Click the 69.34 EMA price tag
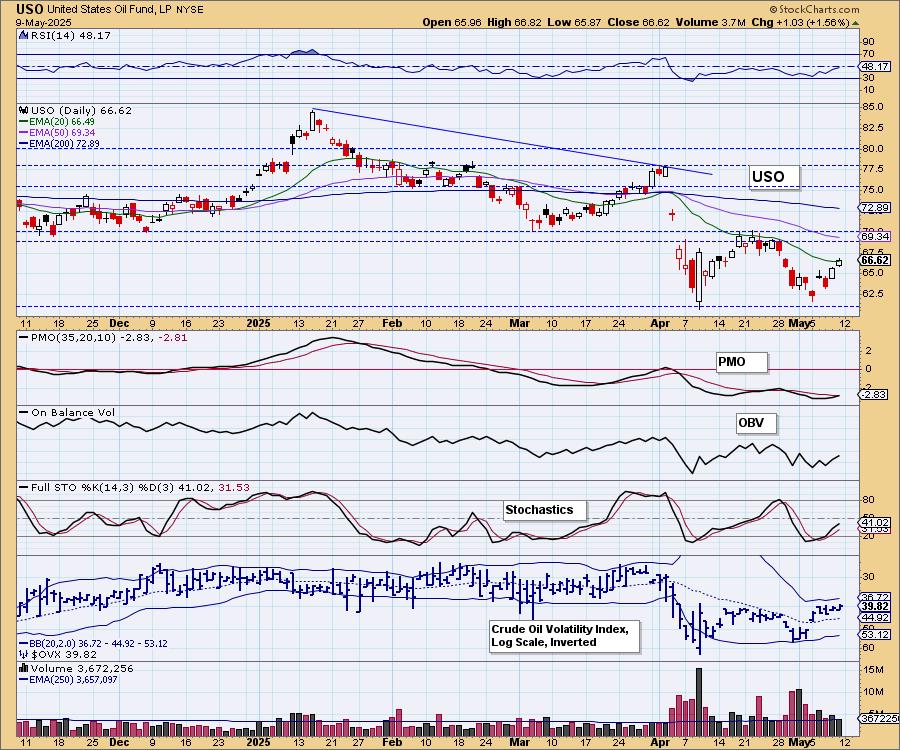 click(x=875, y=236)
